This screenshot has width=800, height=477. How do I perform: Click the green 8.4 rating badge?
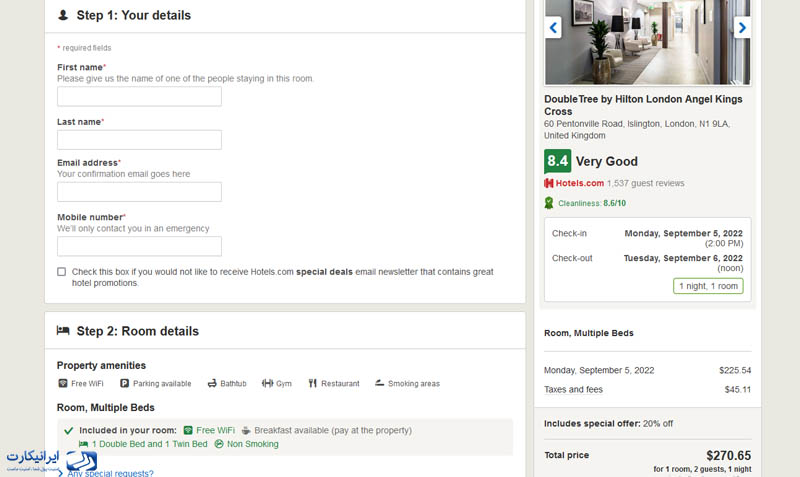click(x=557, y=161)
